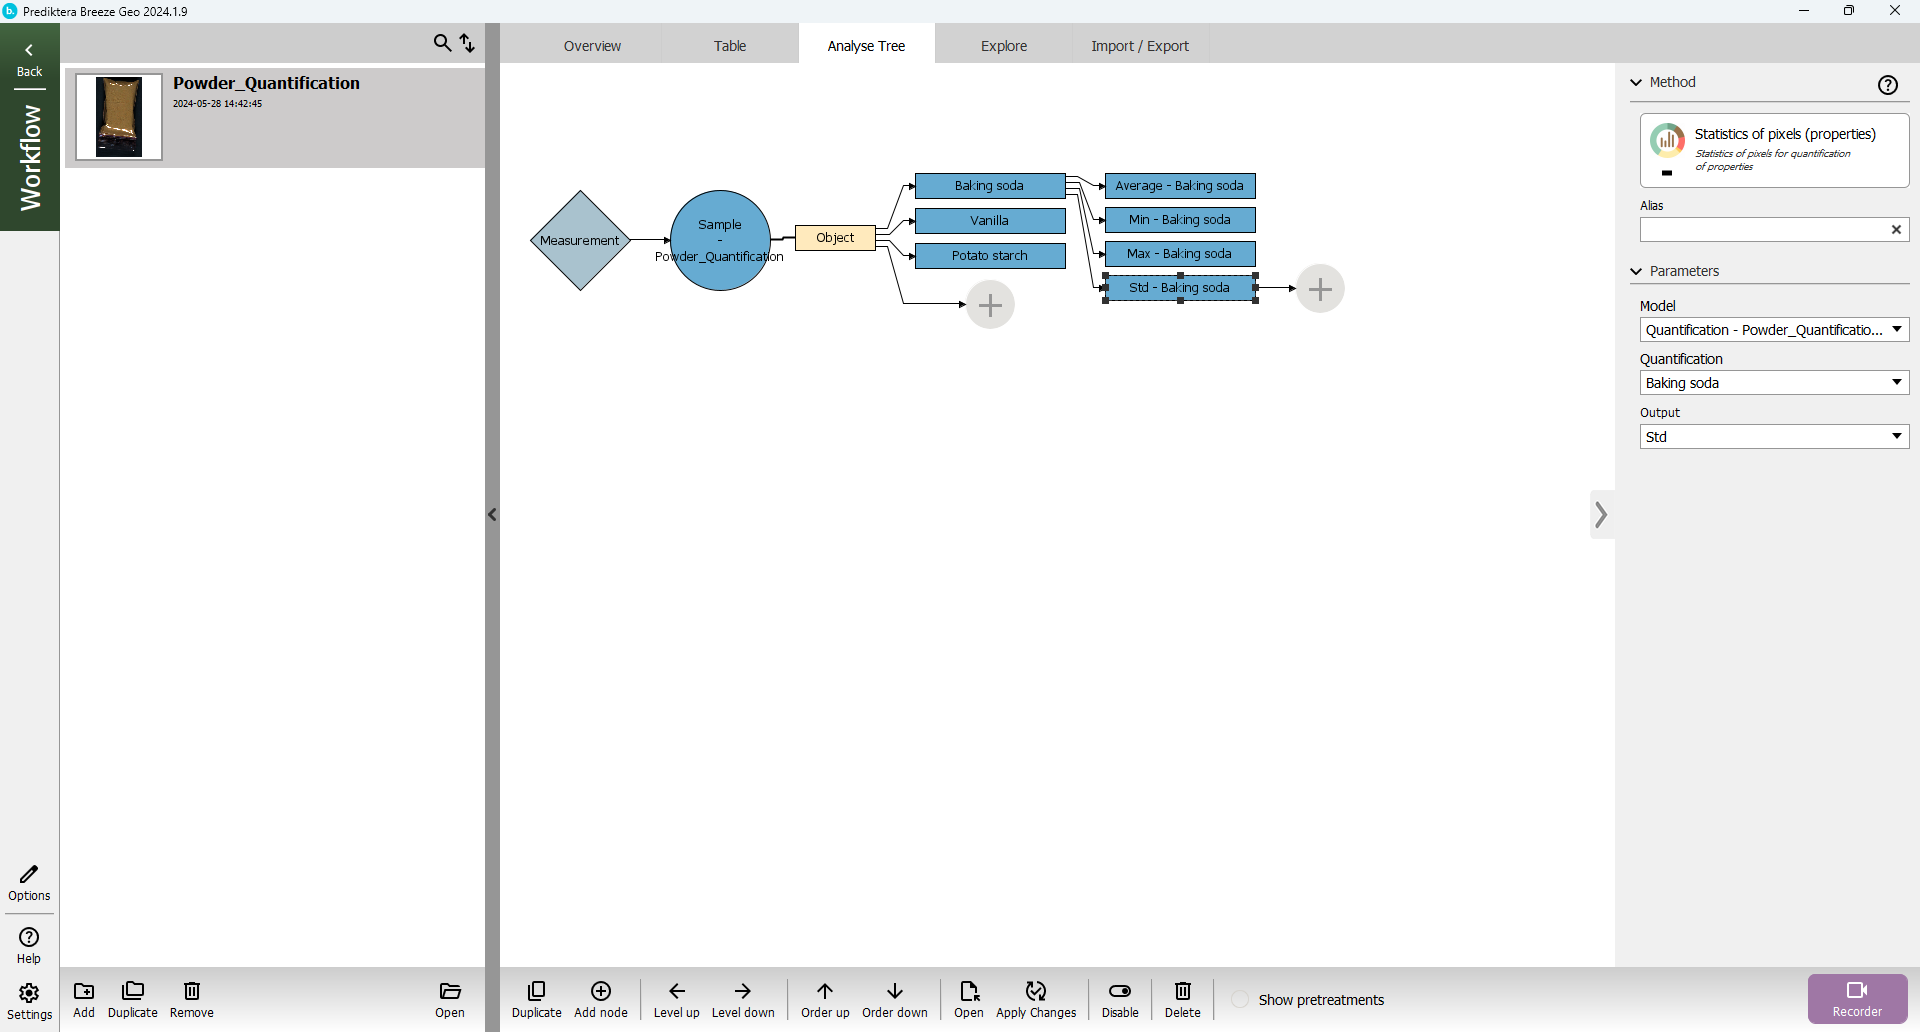This screenshot has width=1920, height=1032.
Task: Click the Apply Changes icon
Action: 1035,992
